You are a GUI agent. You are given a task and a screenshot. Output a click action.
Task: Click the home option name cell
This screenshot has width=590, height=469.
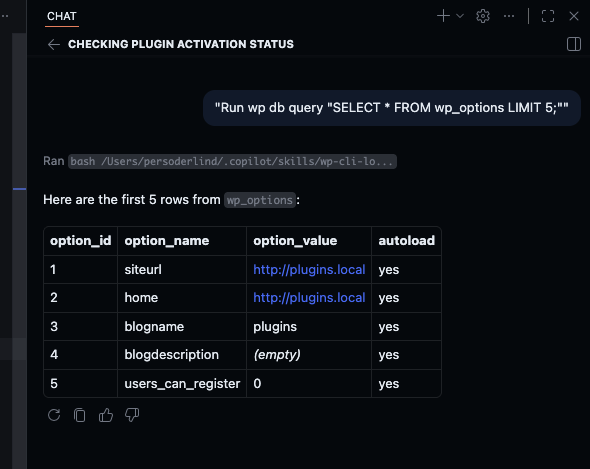pos(182,298)
